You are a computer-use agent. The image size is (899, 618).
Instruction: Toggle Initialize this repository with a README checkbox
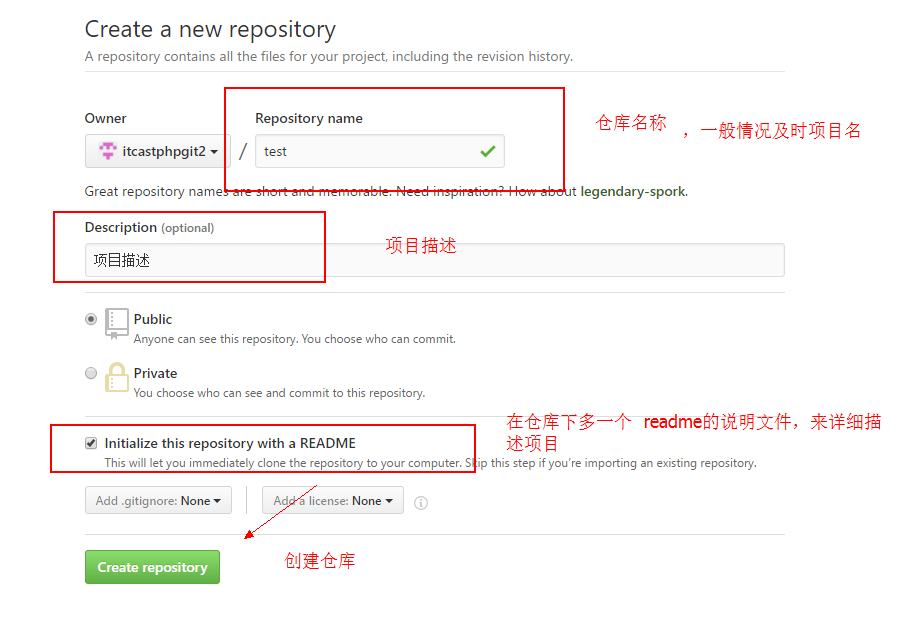(91, 443)
